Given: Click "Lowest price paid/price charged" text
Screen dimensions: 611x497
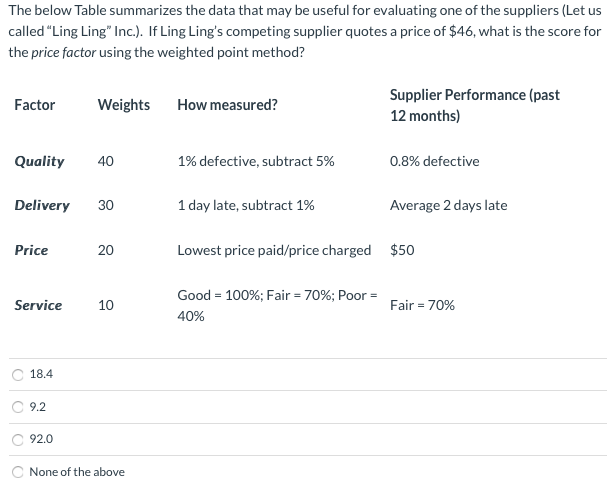Looking at the screenshot, I should point(274,250).
